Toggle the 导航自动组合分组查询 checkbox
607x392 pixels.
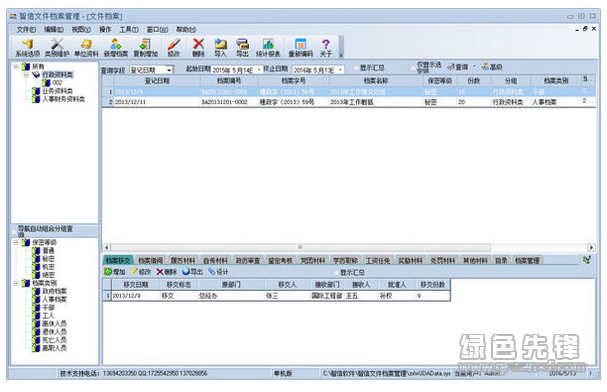[x=15, y=231]
